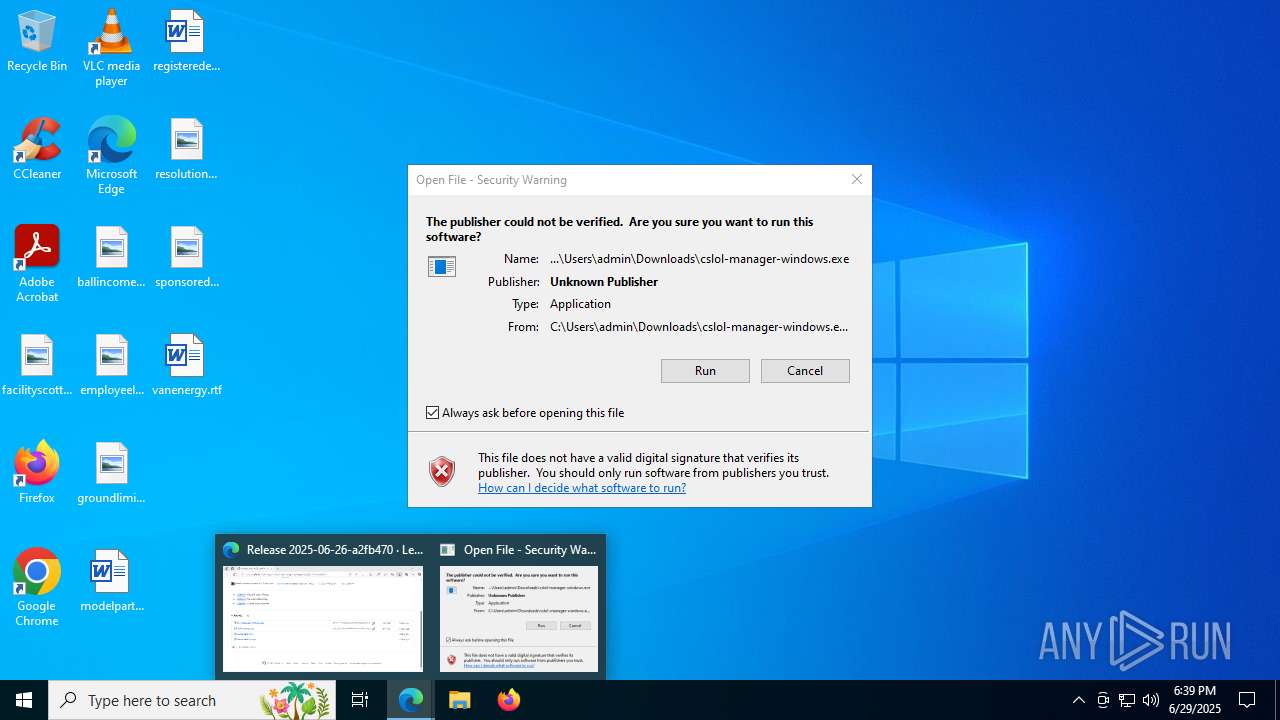Image resolution: width=1280 pixels, height=720 pixels.
Task: Click the Firefox taskbar icon
Action: 509,700
